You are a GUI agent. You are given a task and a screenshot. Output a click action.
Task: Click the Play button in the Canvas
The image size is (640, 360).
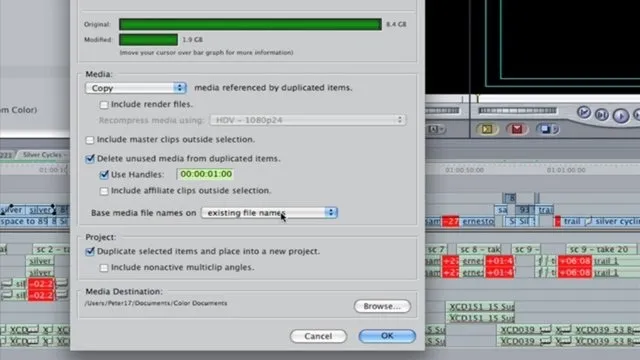tap(621, 115)
